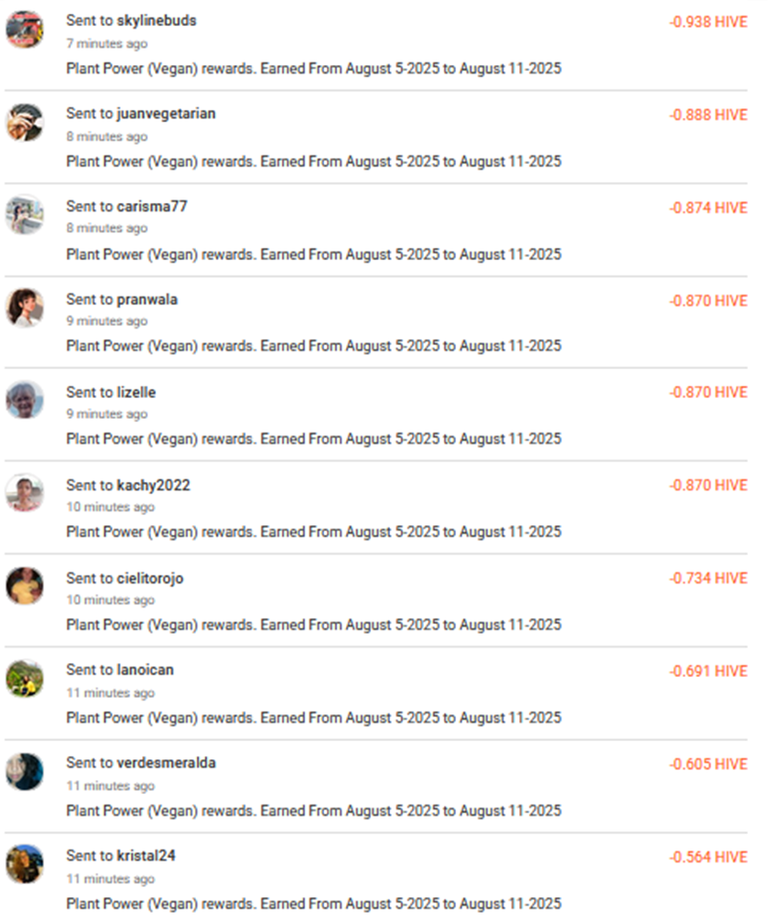
Task: Open kristal24's avatar picture
Action: (25, 864)
